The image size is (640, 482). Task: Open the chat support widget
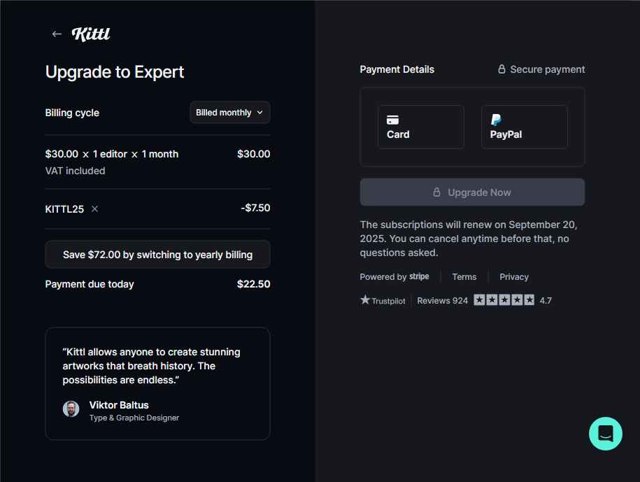pyautogui.click(x=605, y=434)
